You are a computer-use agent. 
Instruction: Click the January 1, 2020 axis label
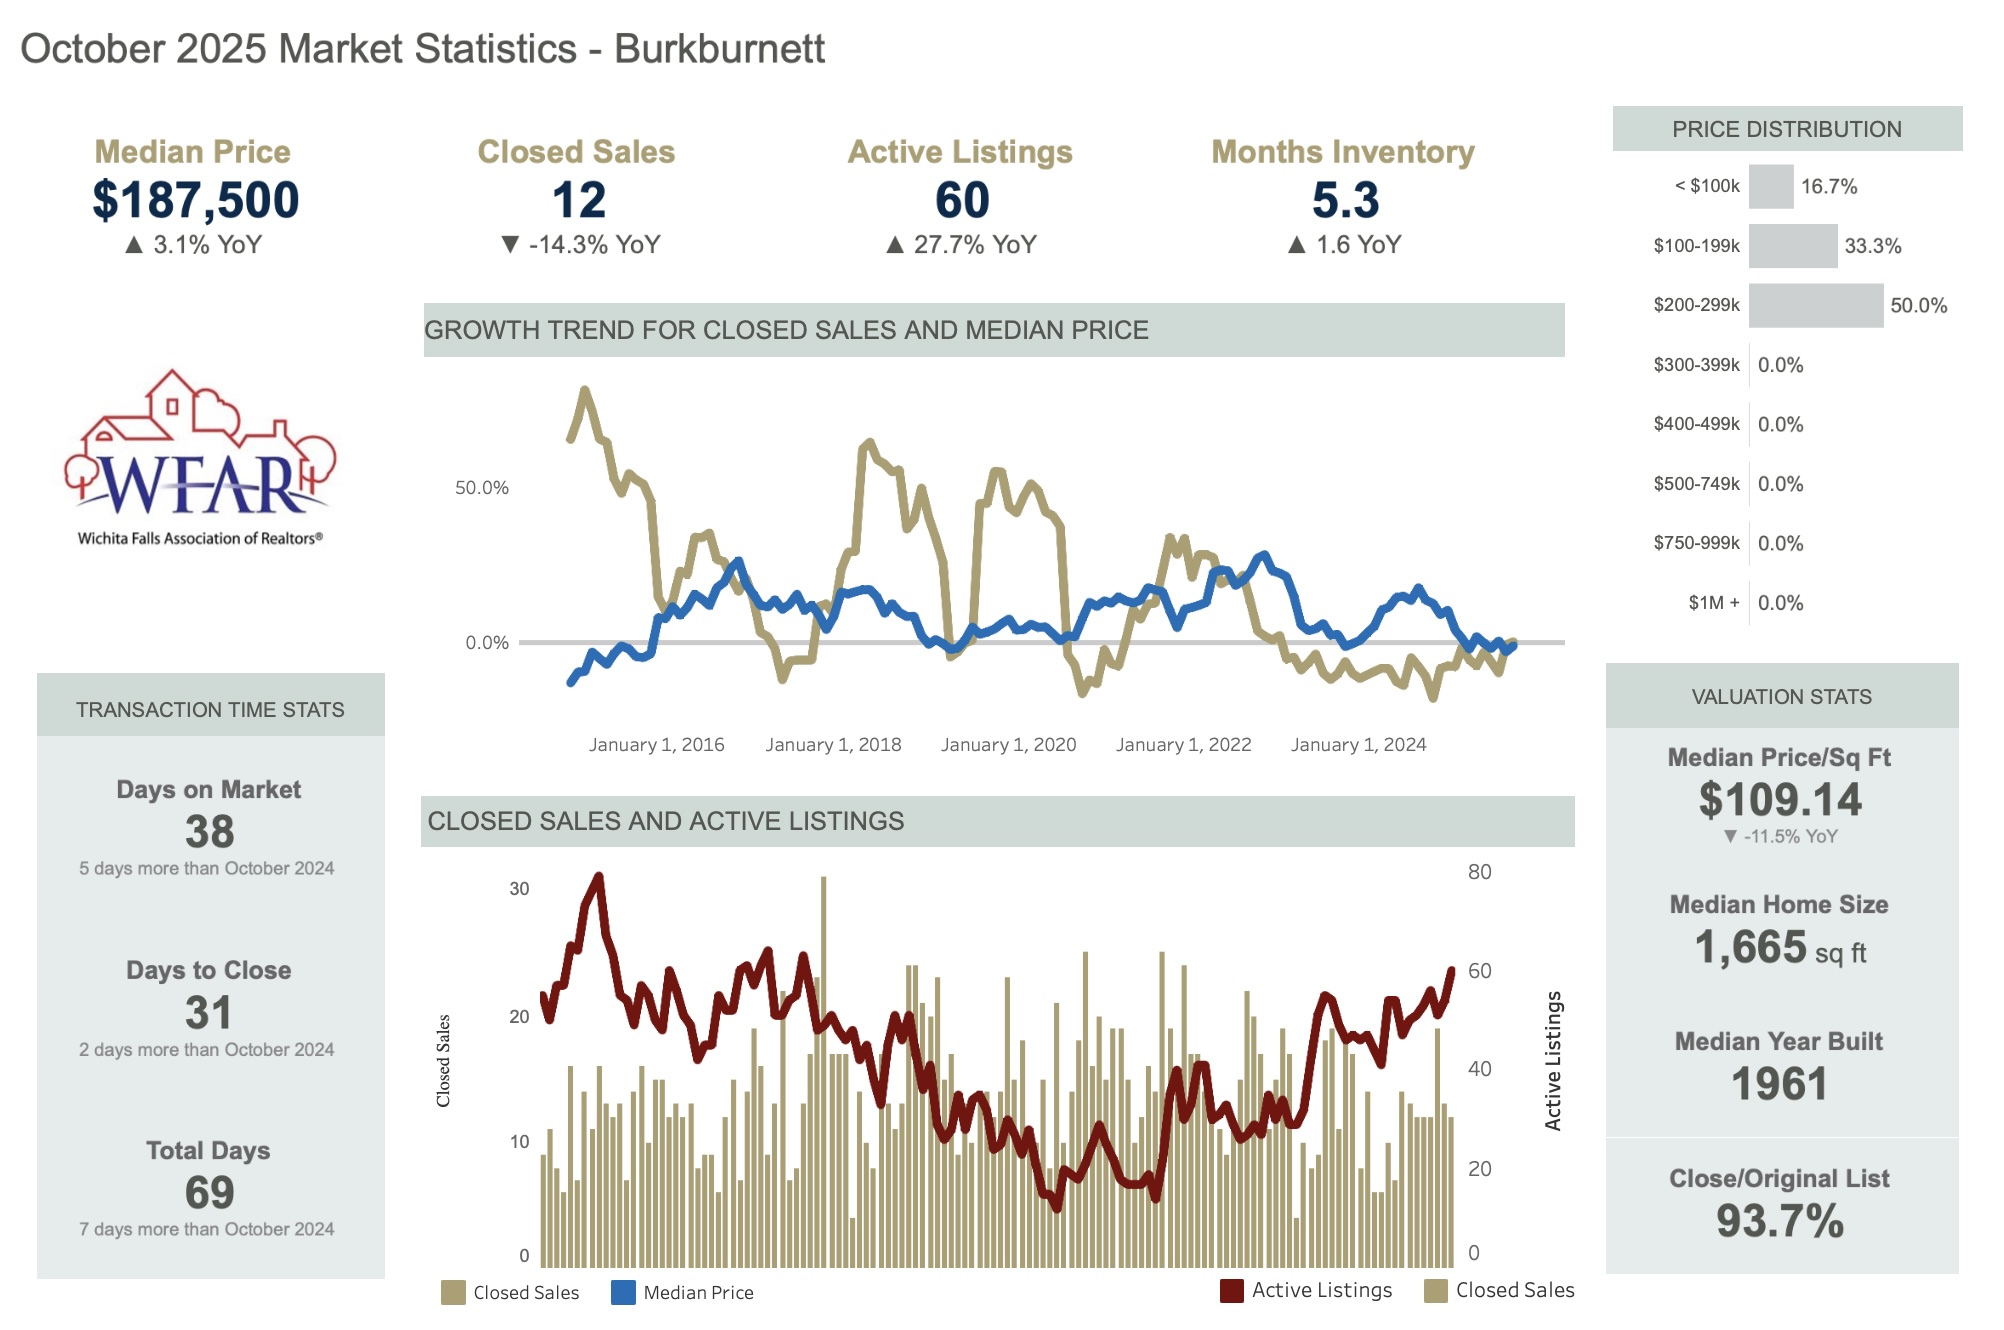pos(1008,744)
